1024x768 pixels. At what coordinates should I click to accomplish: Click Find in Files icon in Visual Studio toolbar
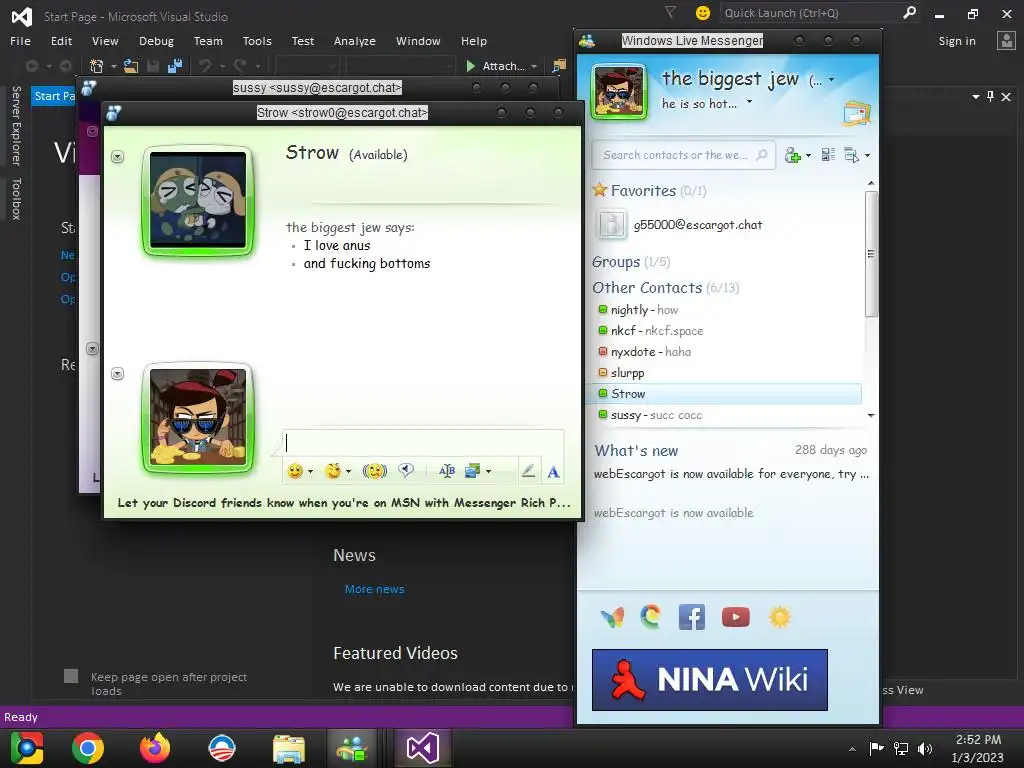tap(559, 66)
